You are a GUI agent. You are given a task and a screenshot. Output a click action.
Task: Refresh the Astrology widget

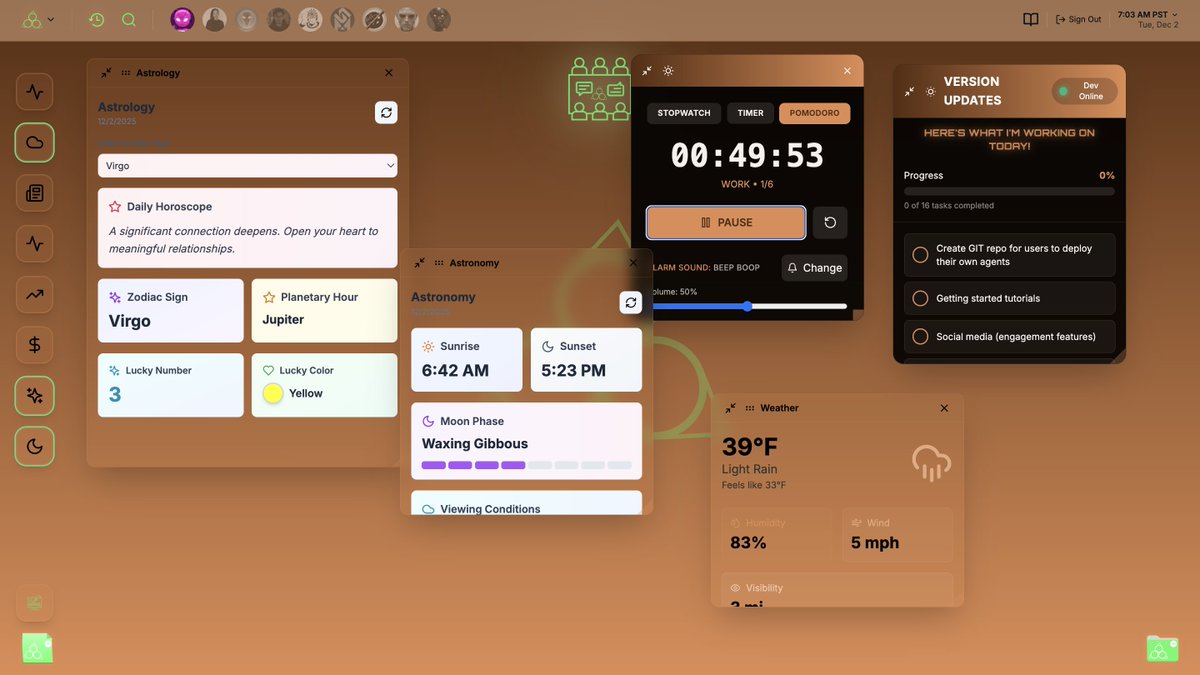point(386,112)
